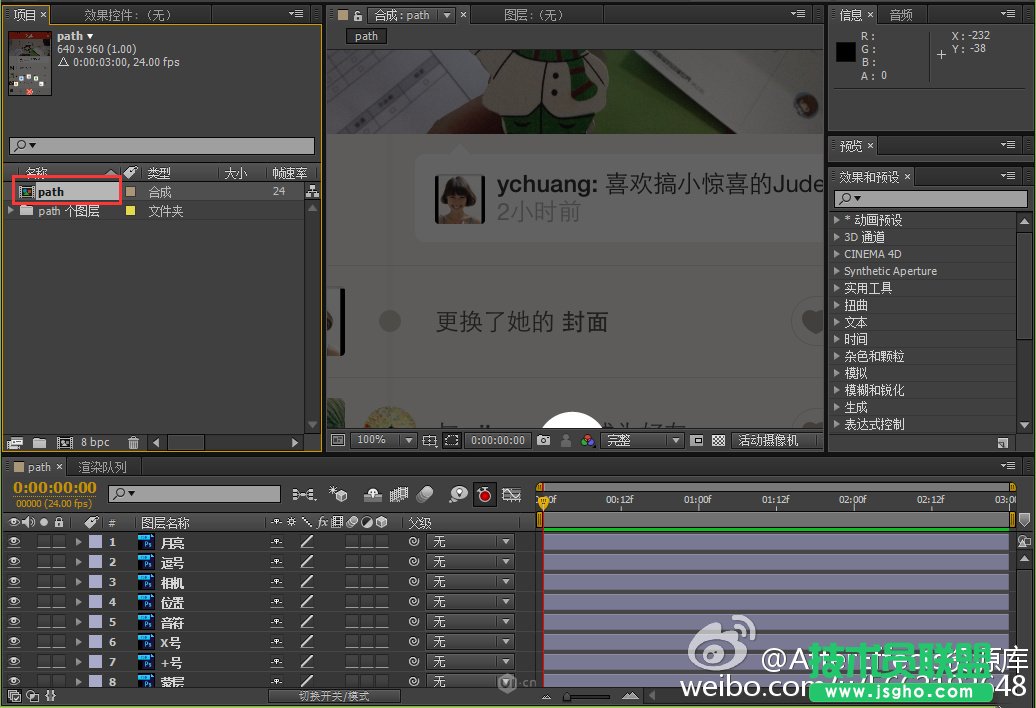Select the region of interest tool
Image resolution: width=1036 pixels, height=708 pixels.
pos(451,440)
